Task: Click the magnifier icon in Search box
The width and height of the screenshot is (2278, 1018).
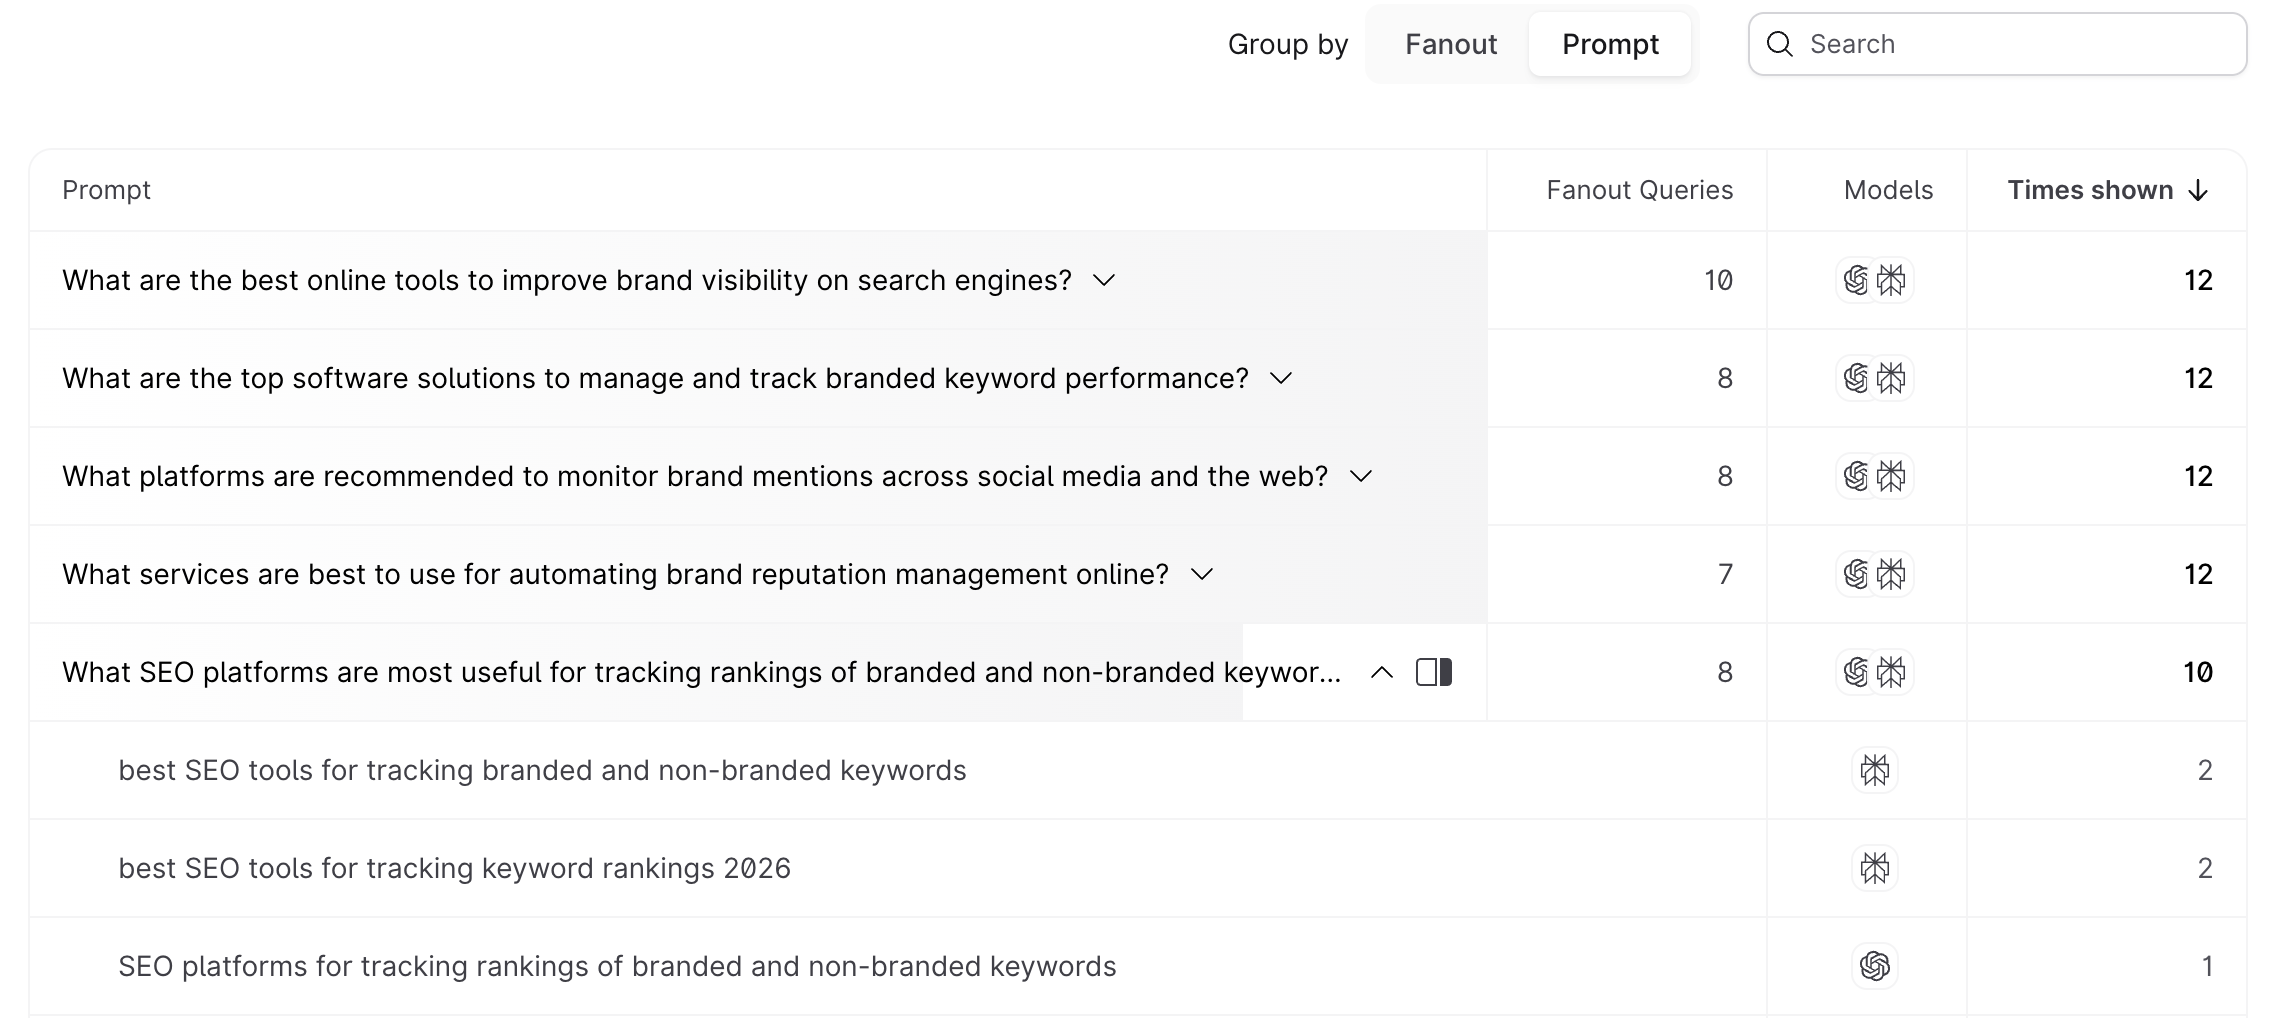Action: coord(1780,44)
